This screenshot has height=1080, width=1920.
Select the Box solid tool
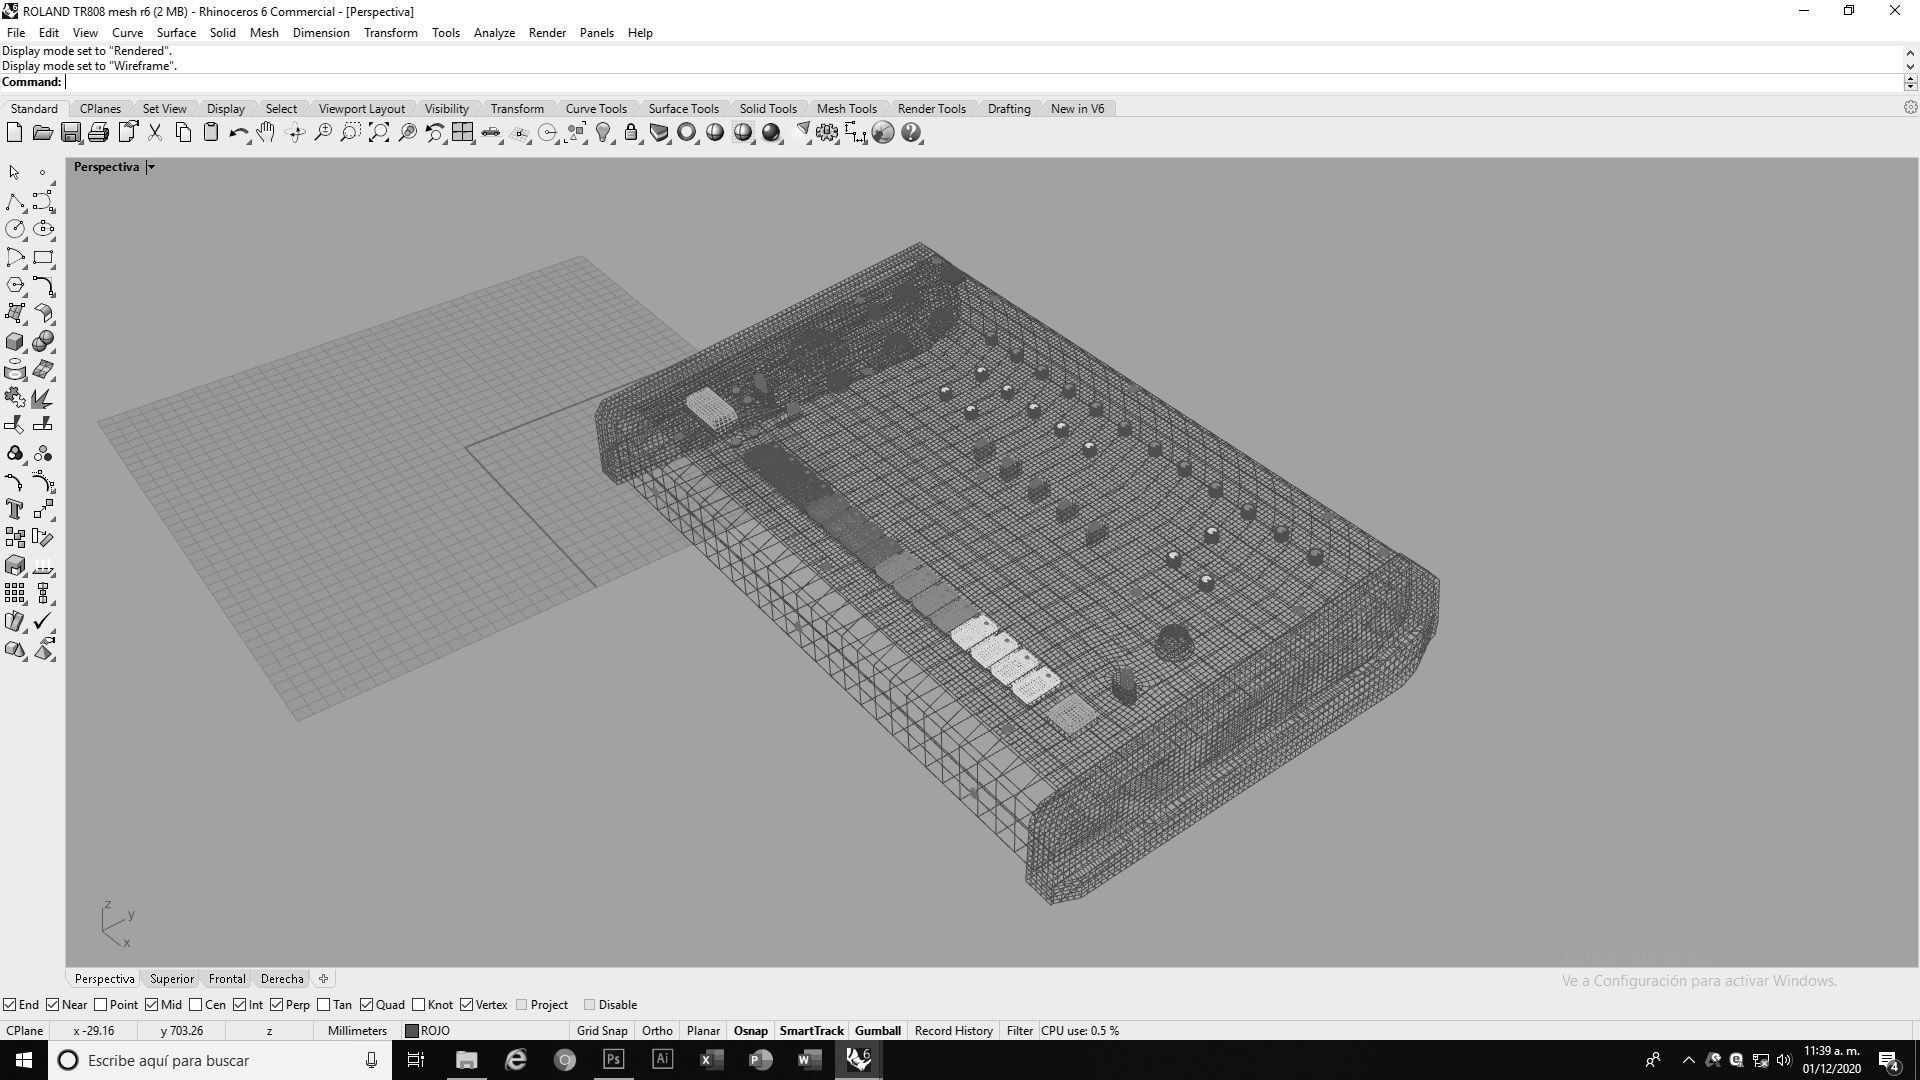click(15, 342)
